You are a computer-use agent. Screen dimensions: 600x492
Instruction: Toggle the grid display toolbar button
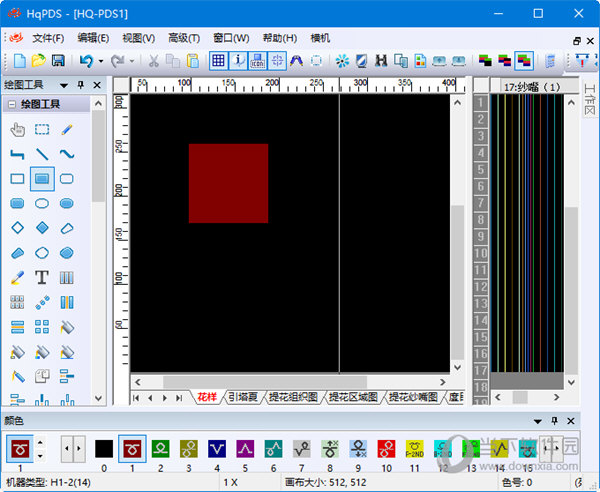pyautogui.click(x=218, y=61)
